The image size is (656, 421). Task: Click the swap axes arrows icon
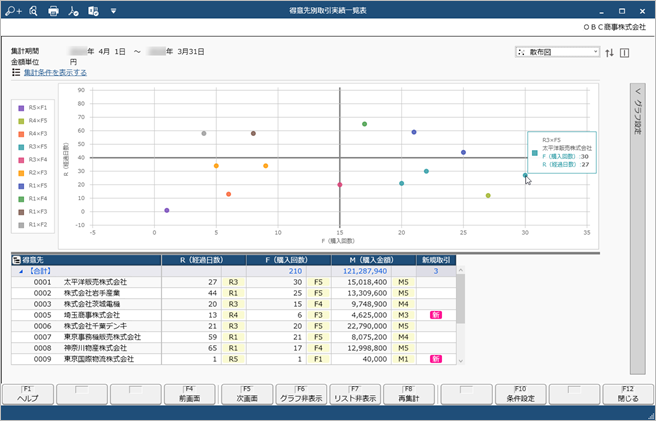tap(609, 51)
